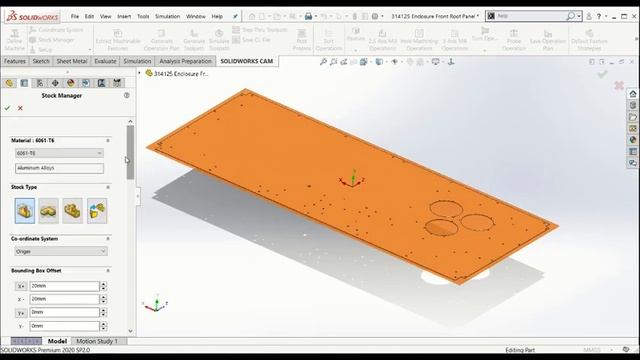Click Zoom to Fit in view toolbar
The image size is (640, 360).
click(x=323, y=62)
